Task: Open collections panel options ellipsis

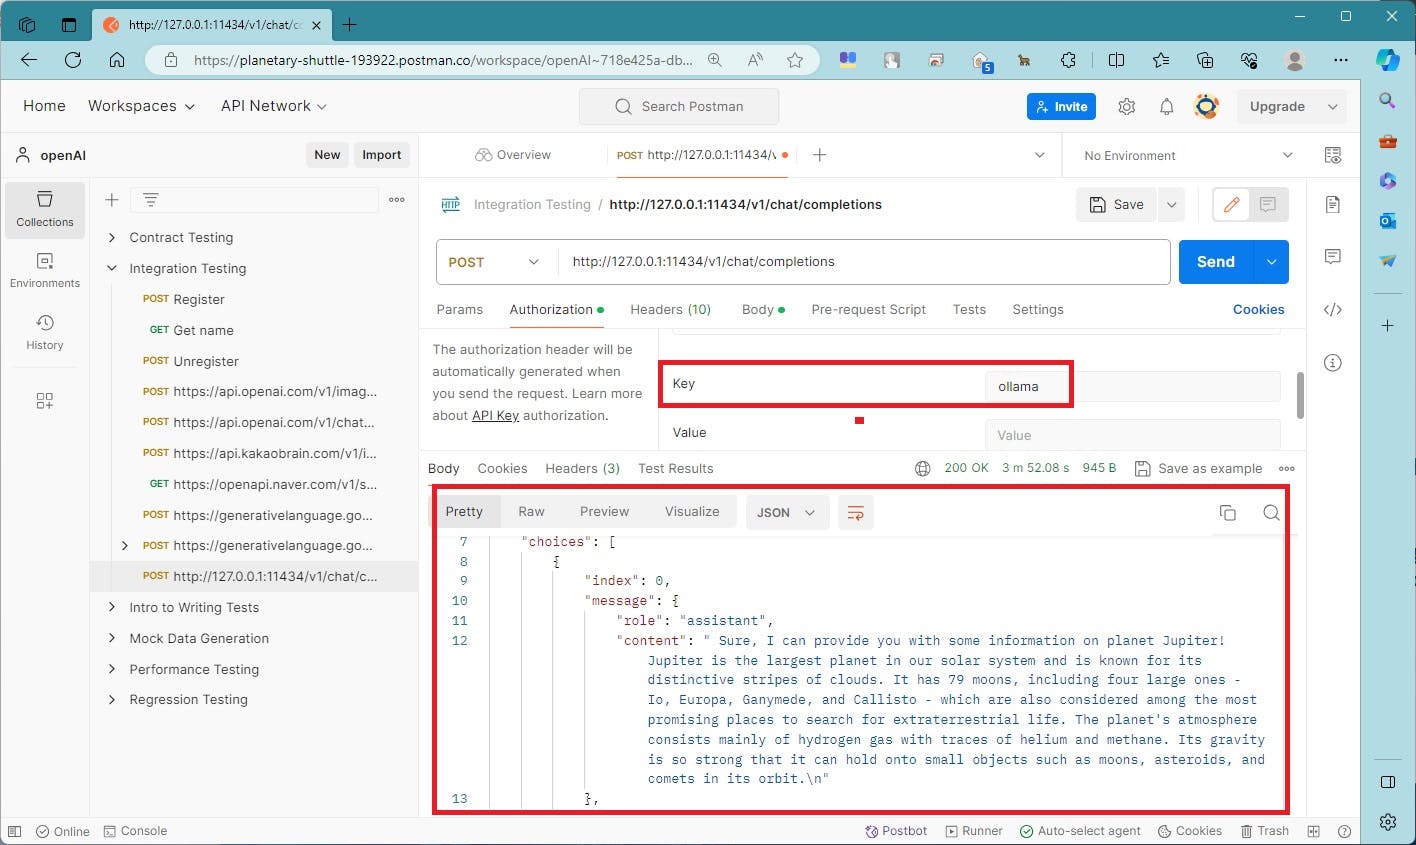Action: click(x=397, y=200)
